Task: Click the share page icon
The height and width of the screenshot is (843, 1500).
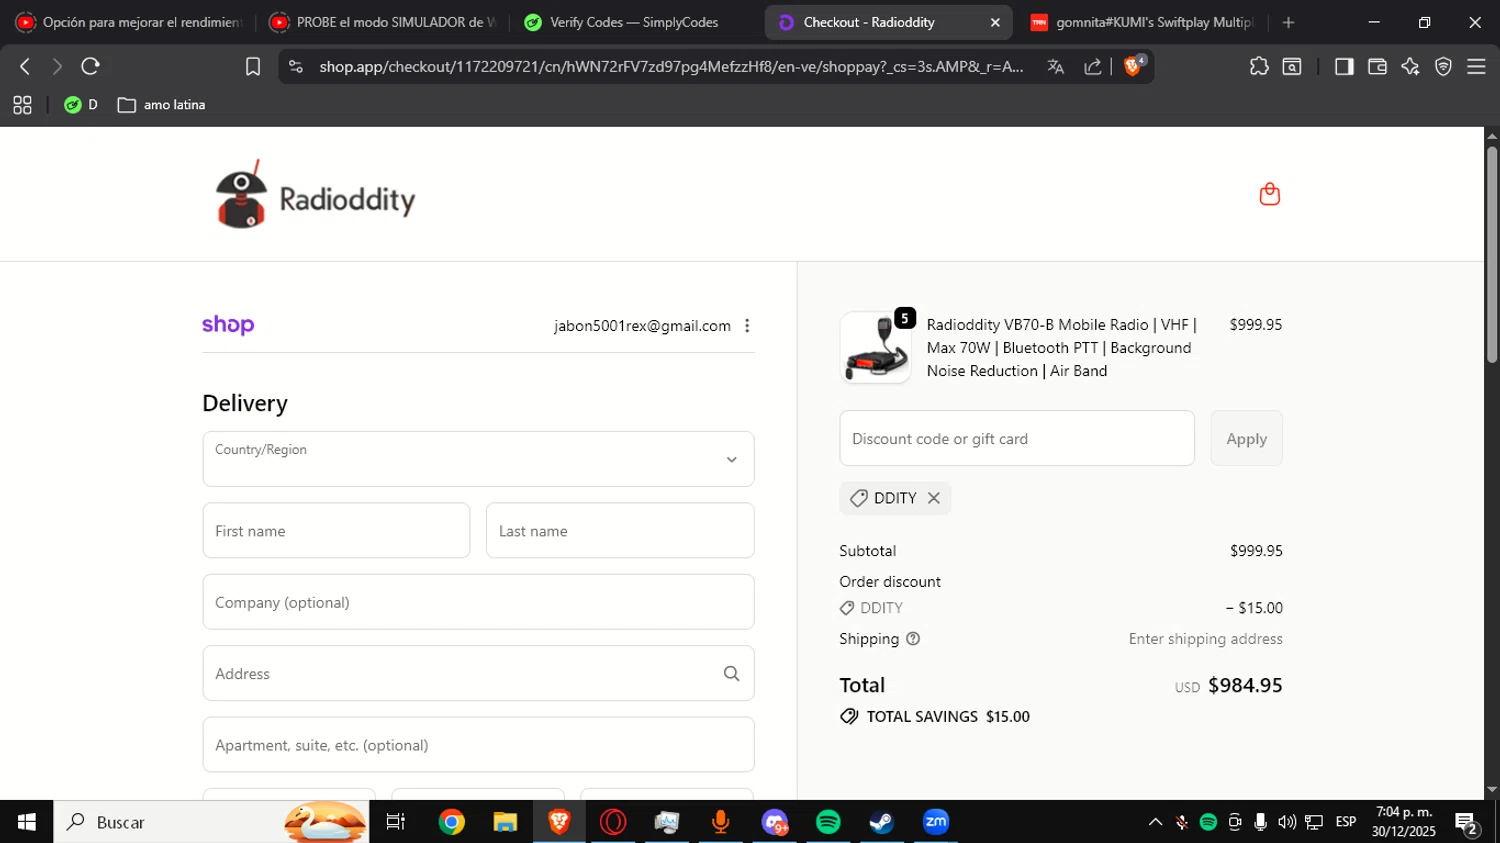Action: [x=1093, y=66]
